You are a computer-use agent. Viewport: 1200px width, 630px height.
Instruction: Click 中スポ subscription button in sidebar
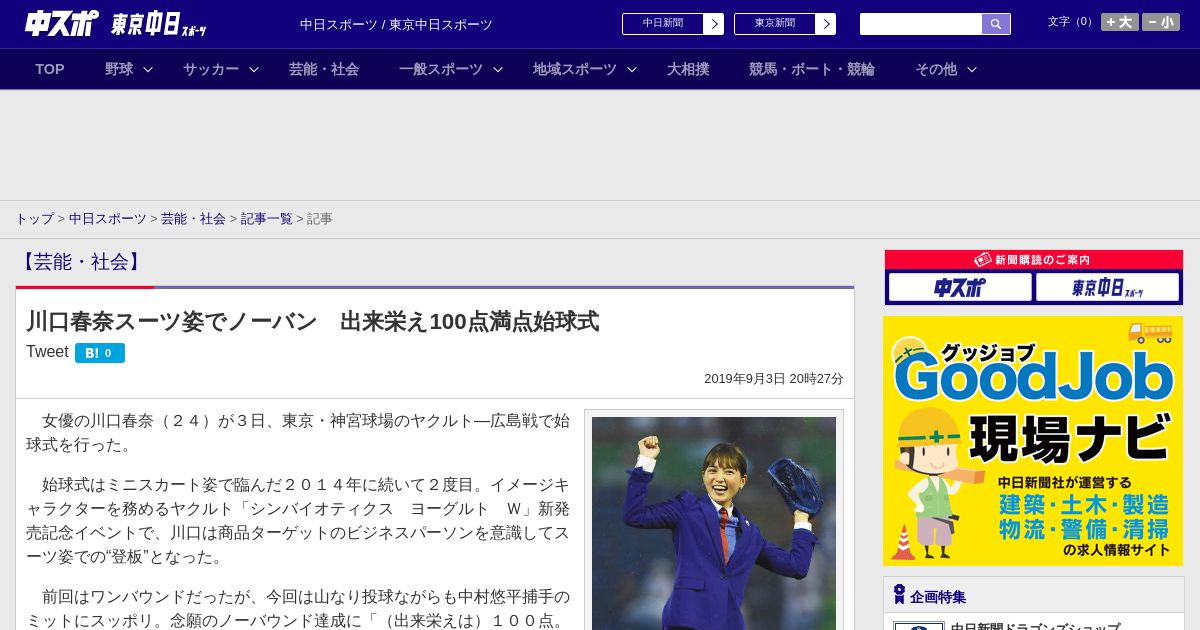click(960, 288)
